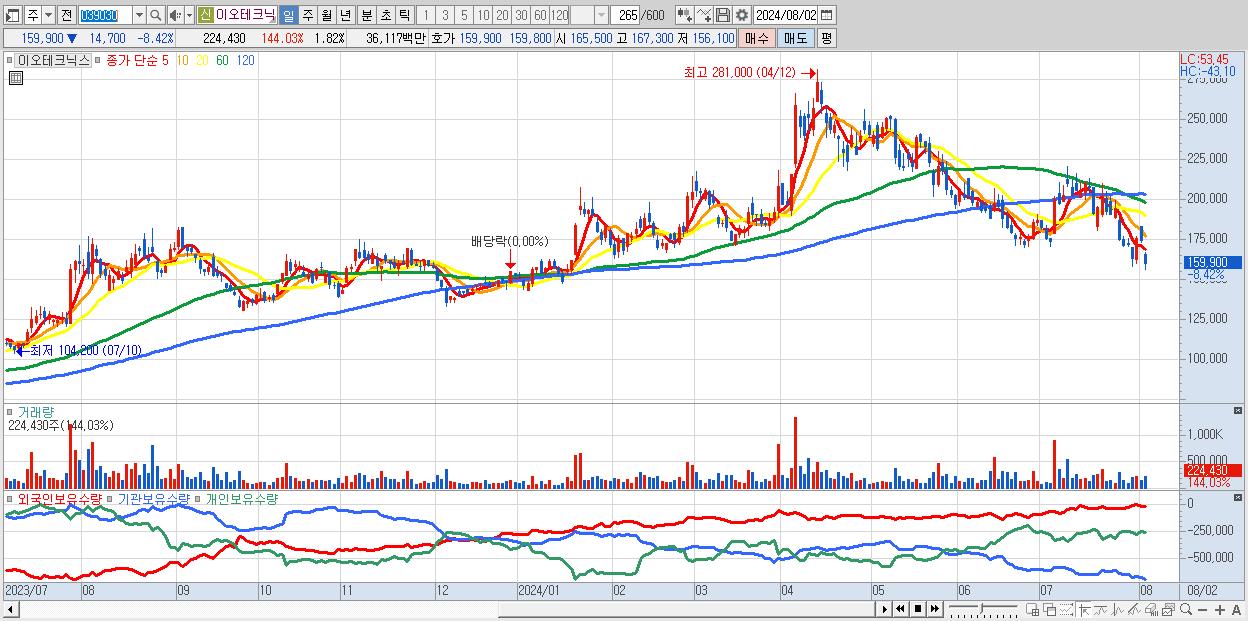This screenshot has height=621, width=1248.
Task: Select the 주 weekly period toggle
Action: pyautogui.click(x=307, y=15)
